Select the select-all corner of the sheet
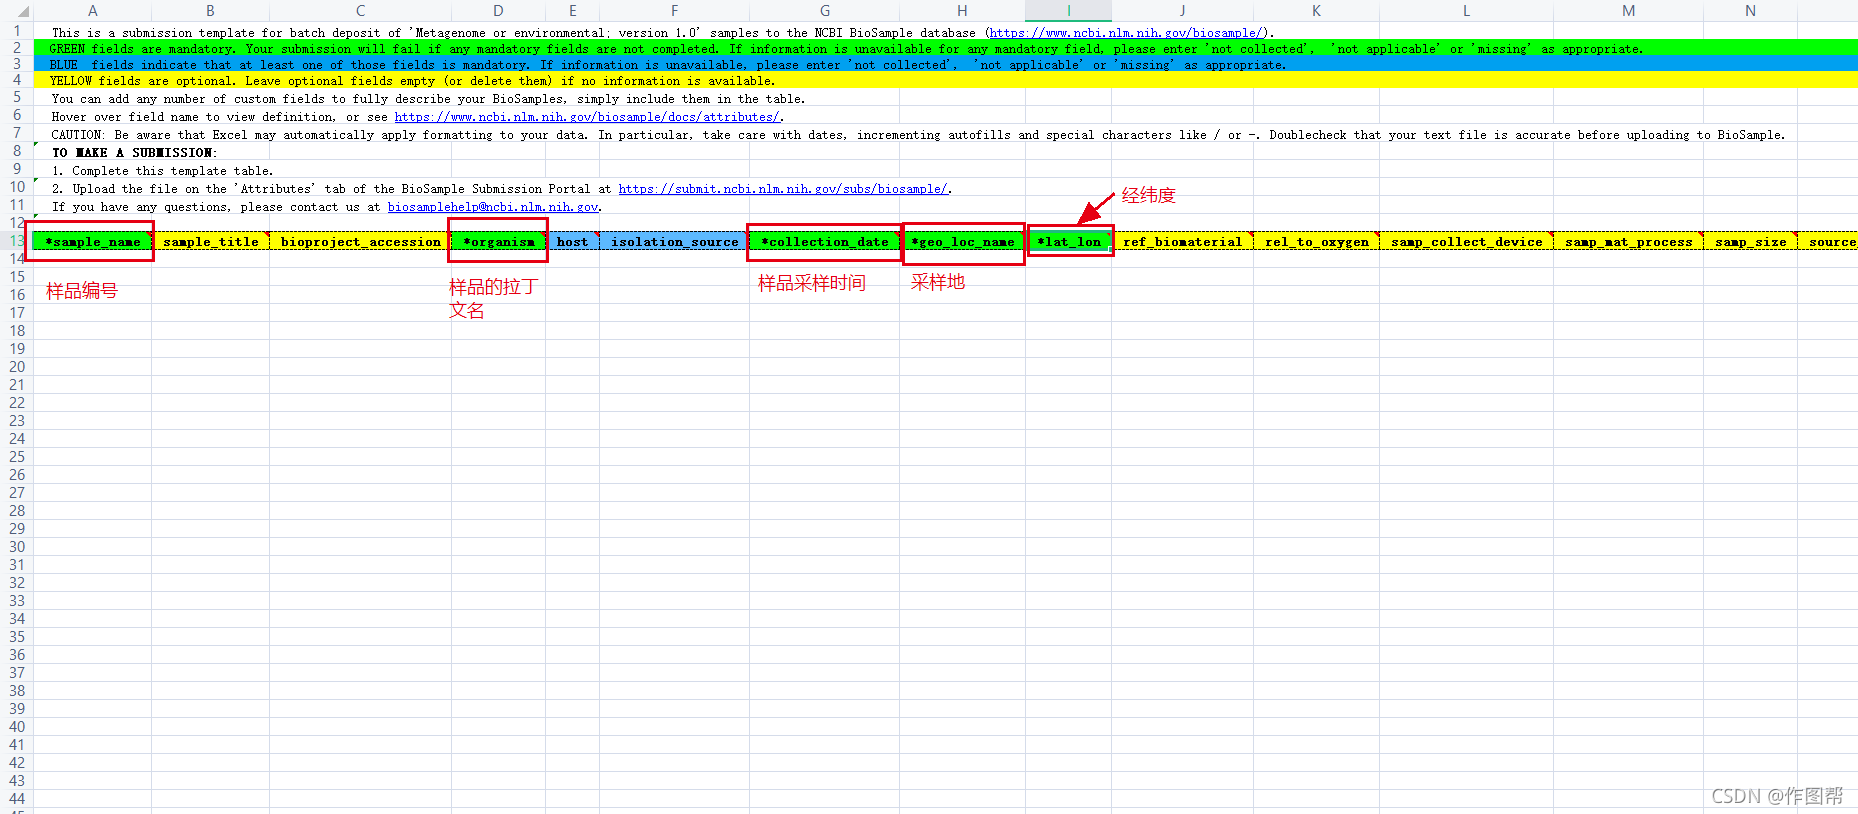 pyautogui.click(x=16, y=10)
